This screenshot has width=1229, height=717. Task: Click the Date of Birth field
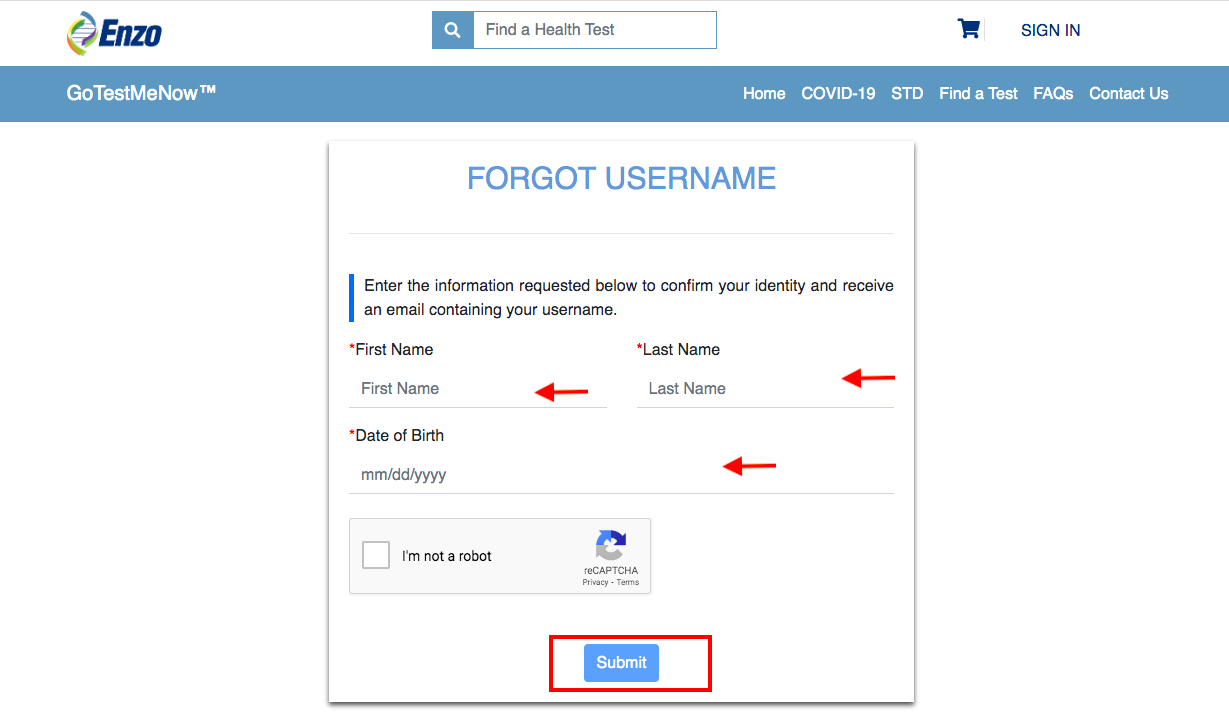click(621, 474)
